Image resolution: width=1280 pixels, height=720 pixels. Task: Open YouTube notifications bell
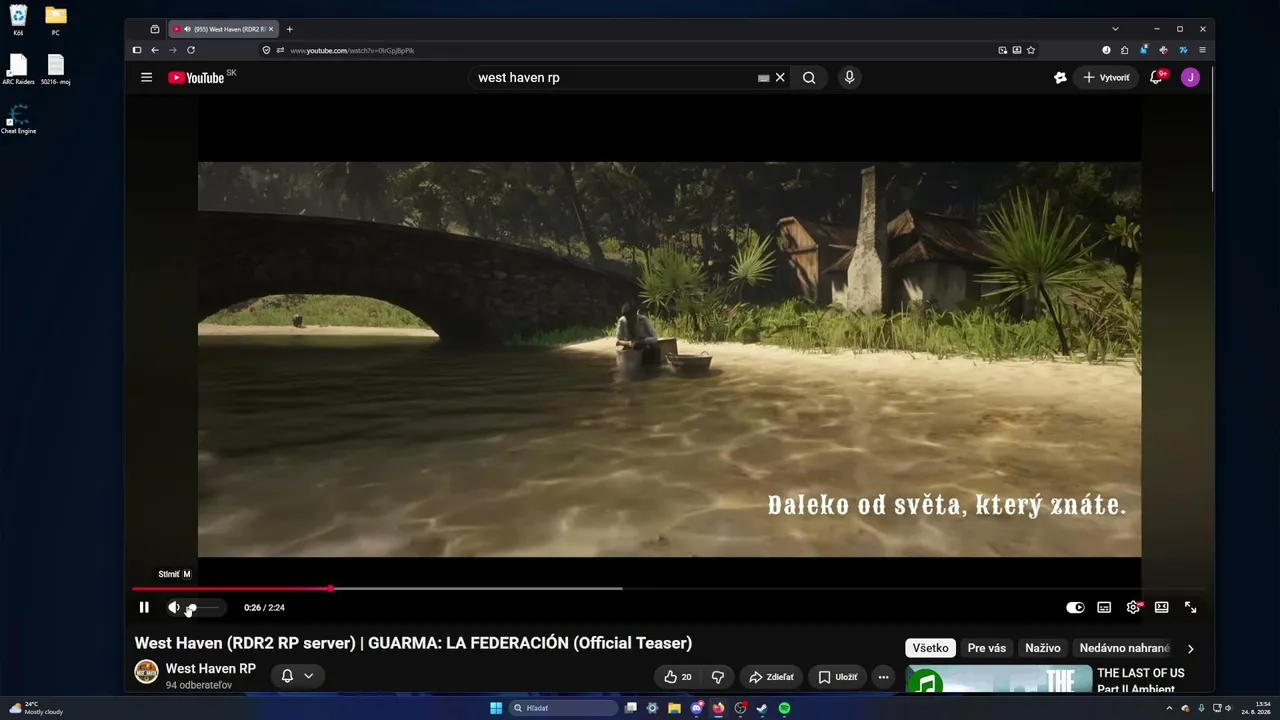pos(1156,77)
